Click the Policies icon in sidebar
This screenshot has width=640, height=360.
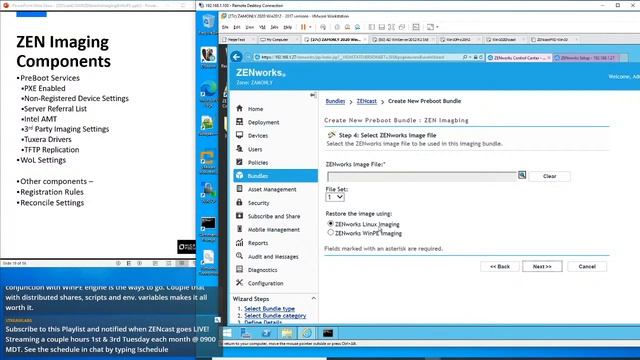(240, 162)
